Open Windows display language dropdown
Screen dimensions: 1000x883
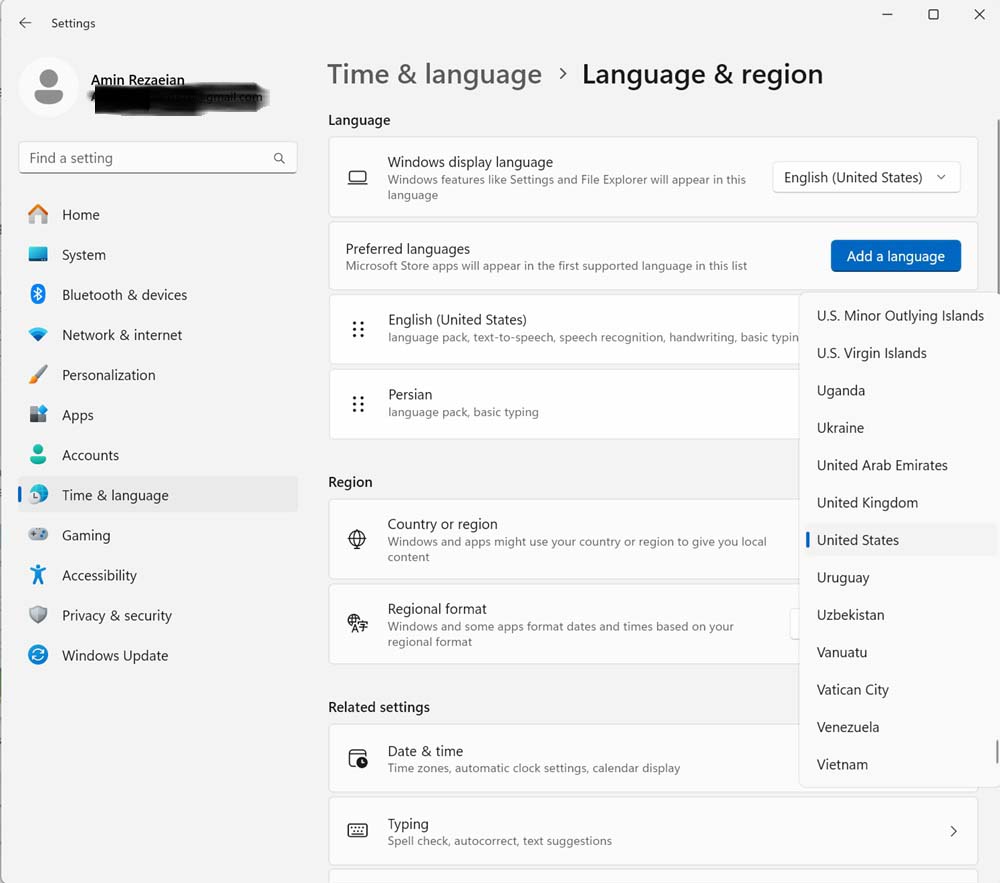coord(866,177)
